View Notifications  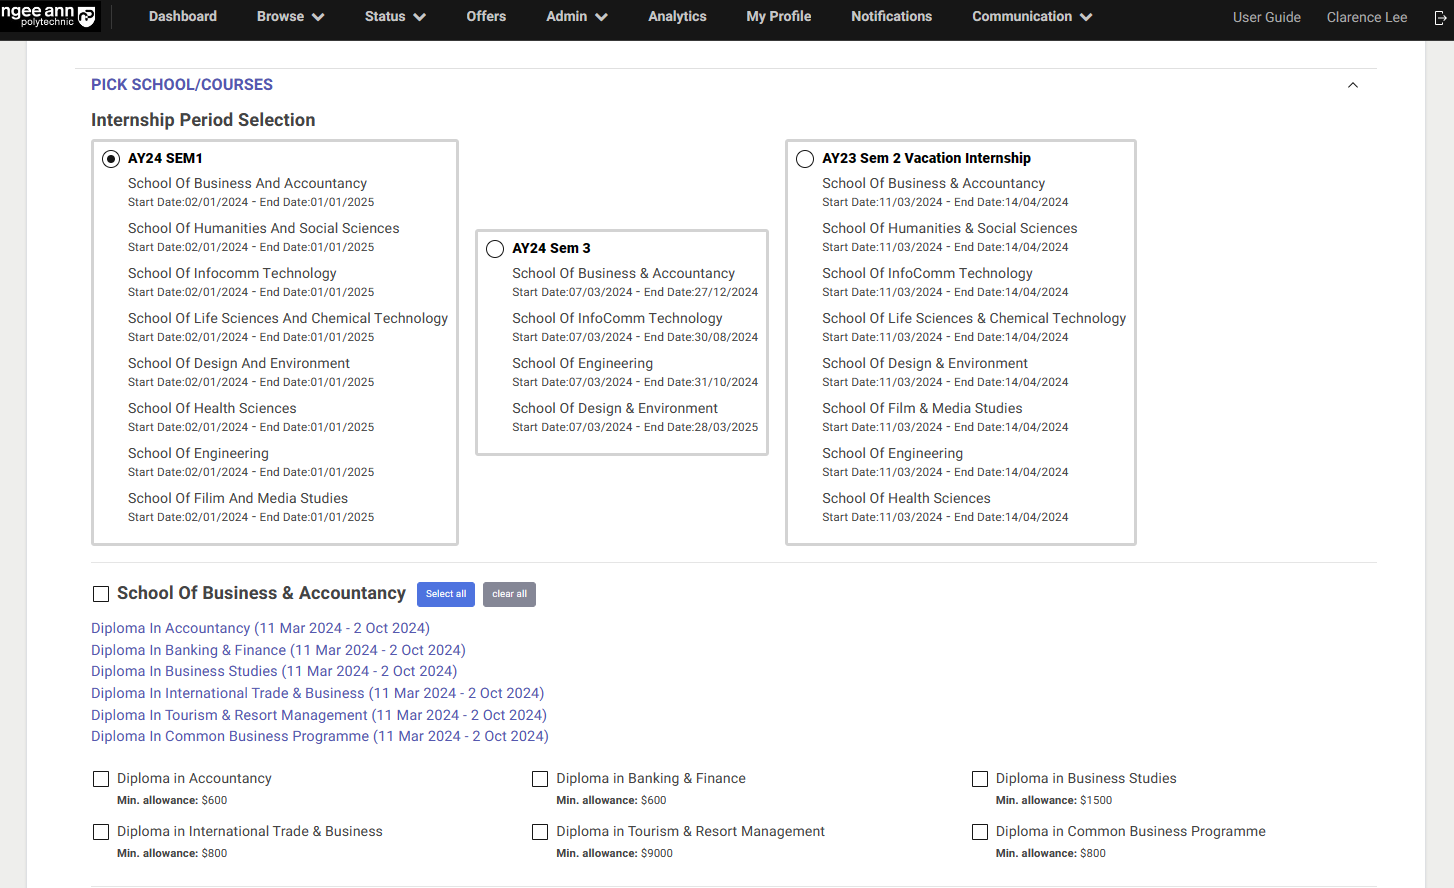coord(891,16)
